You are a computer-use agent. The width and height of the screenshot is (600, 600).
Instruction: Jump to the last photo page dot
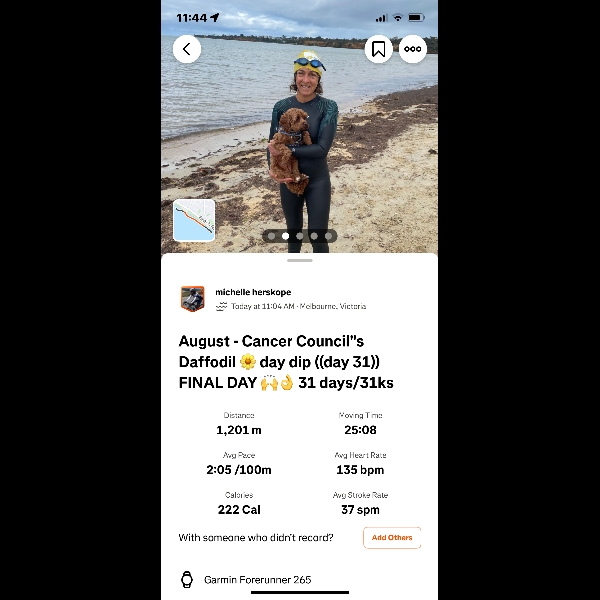328,236
